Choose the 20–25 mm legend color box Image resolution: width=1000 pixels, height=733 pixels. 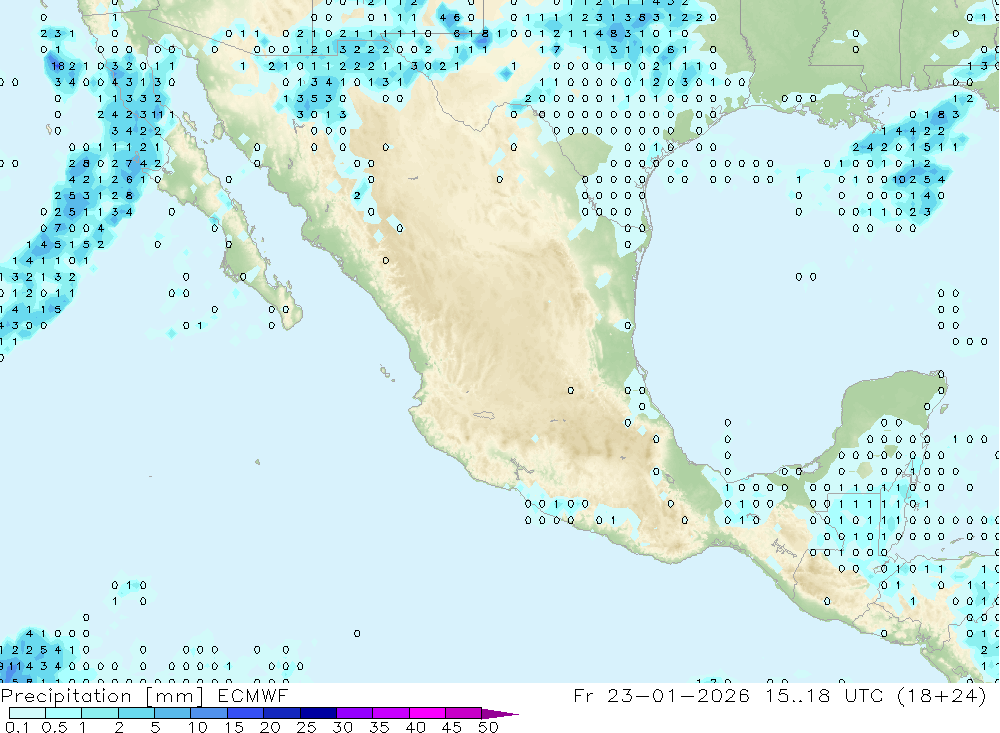tap(282, 713)
